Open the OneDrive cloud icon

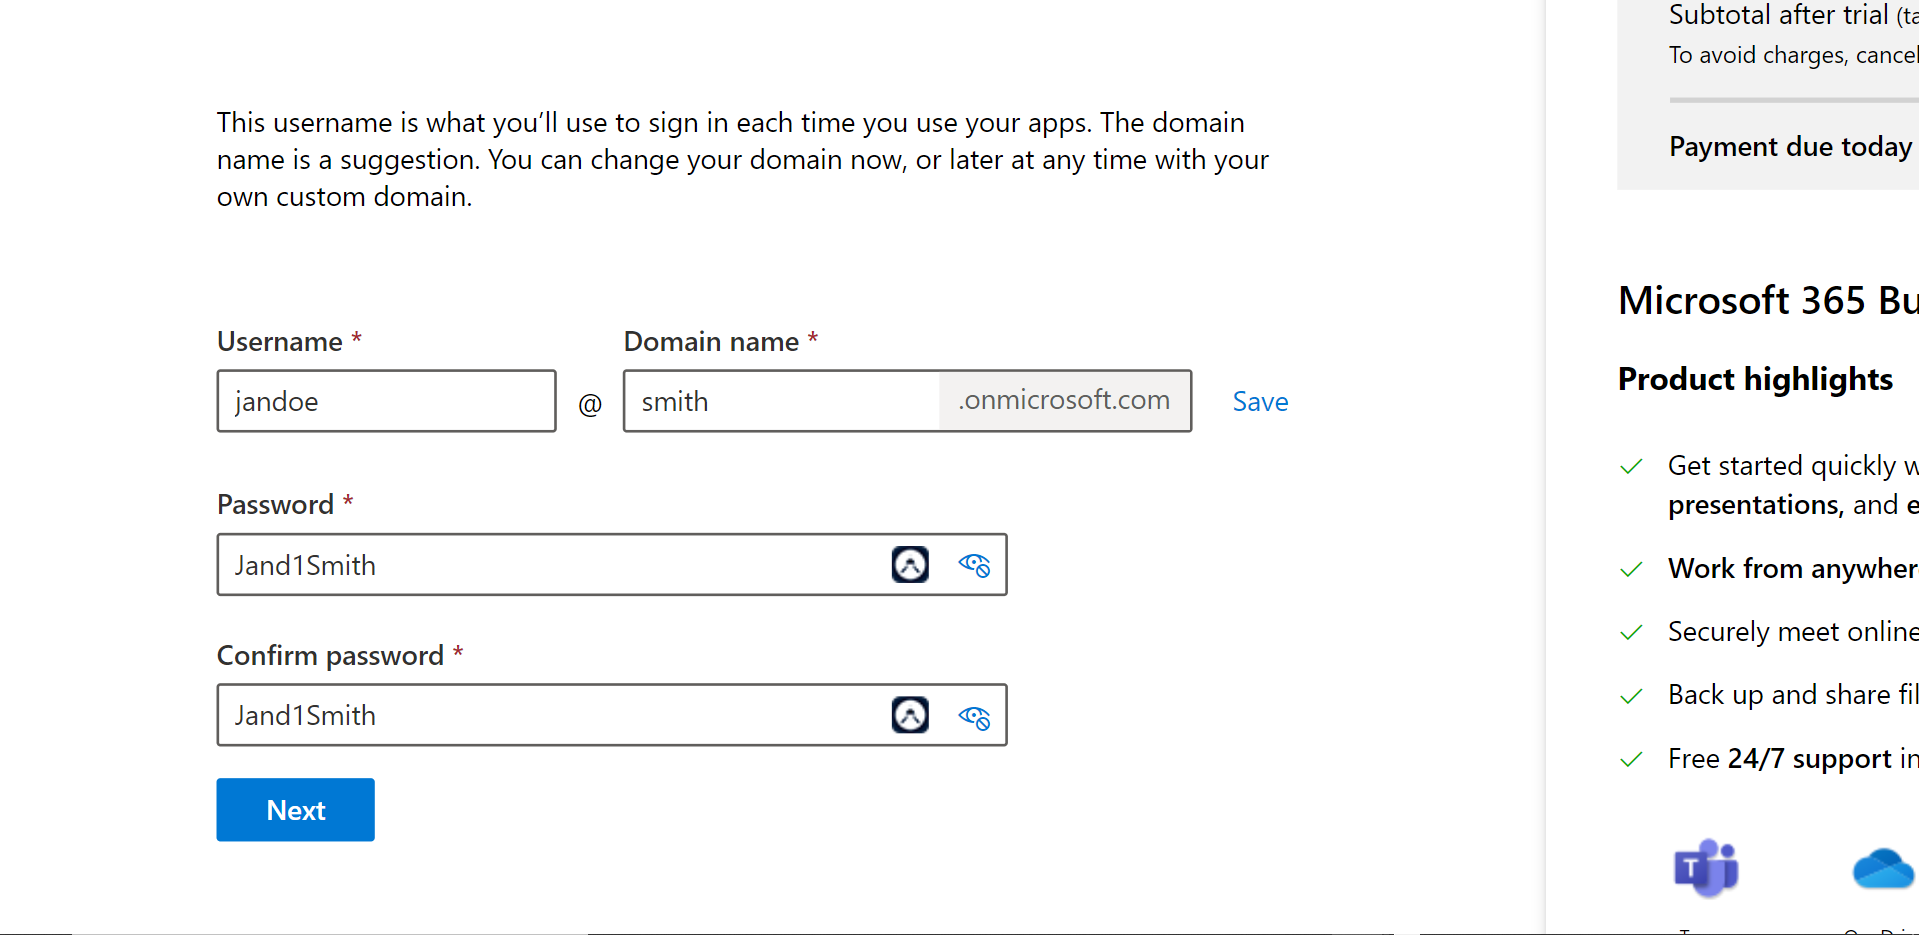(x=1883, y=868)
